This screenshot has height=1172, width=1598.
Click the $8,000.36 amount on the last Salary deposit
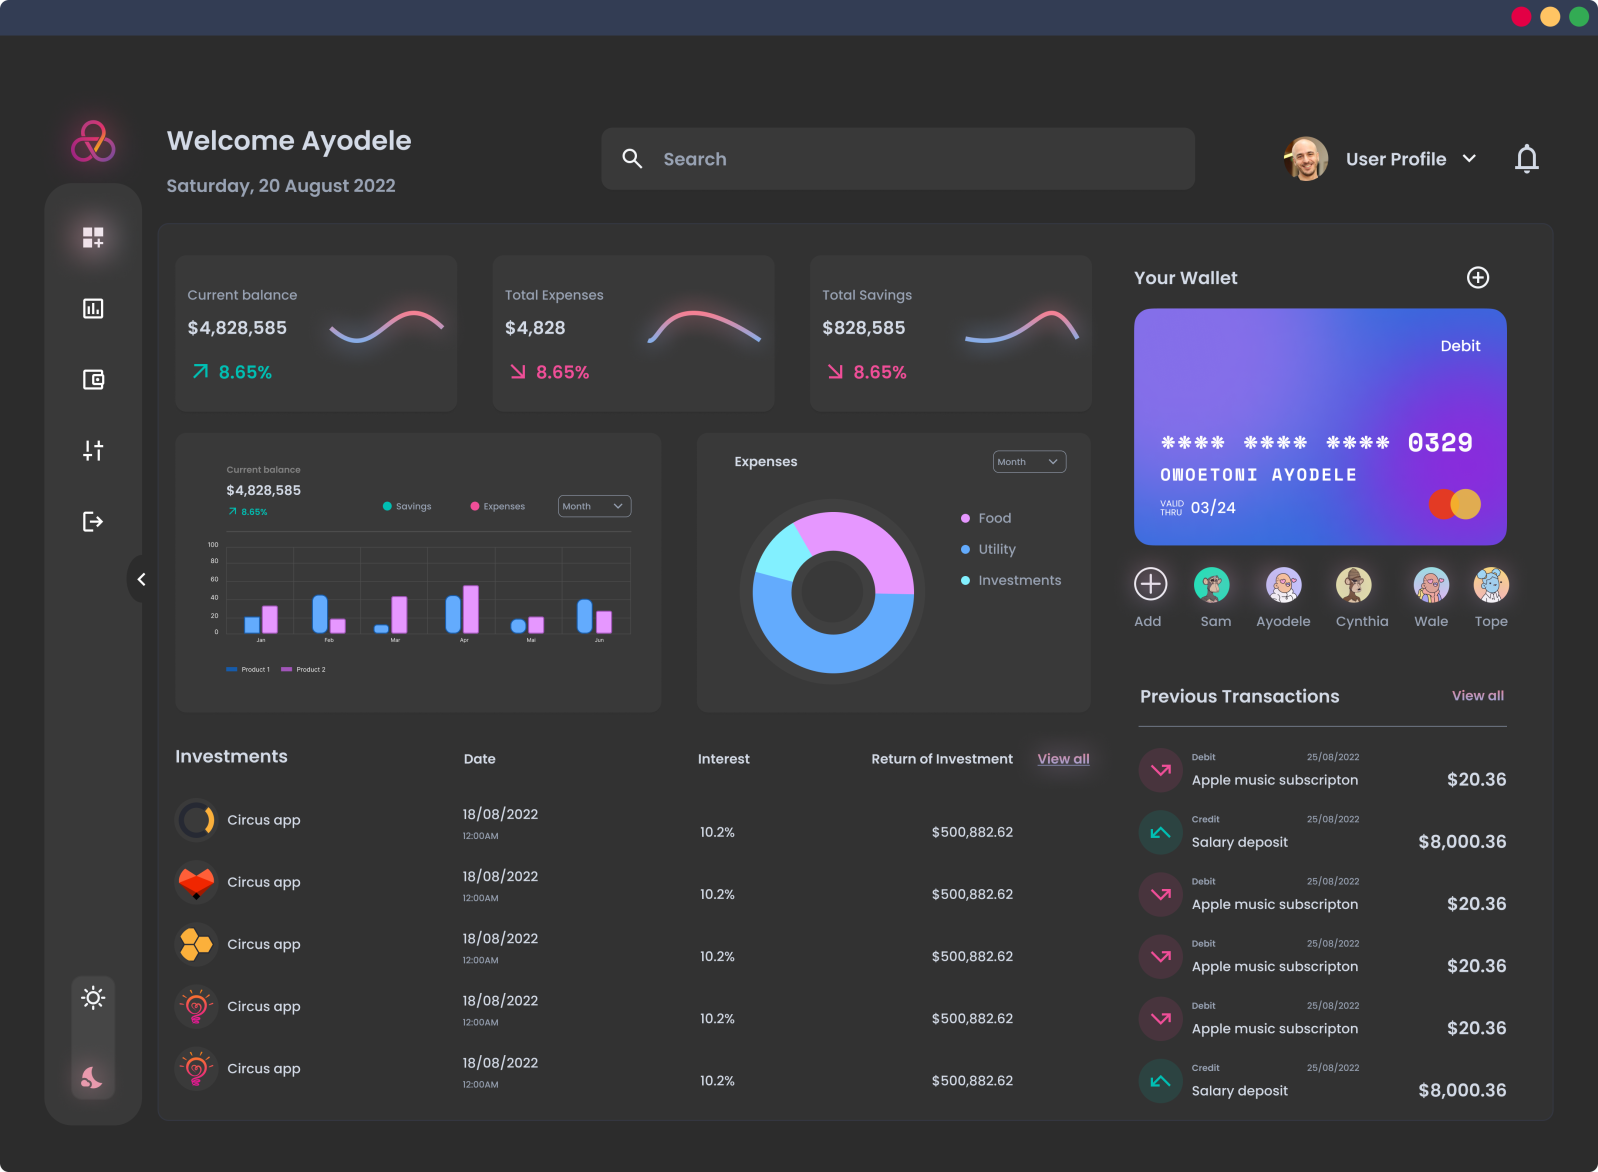[x=1462, y=1090]
